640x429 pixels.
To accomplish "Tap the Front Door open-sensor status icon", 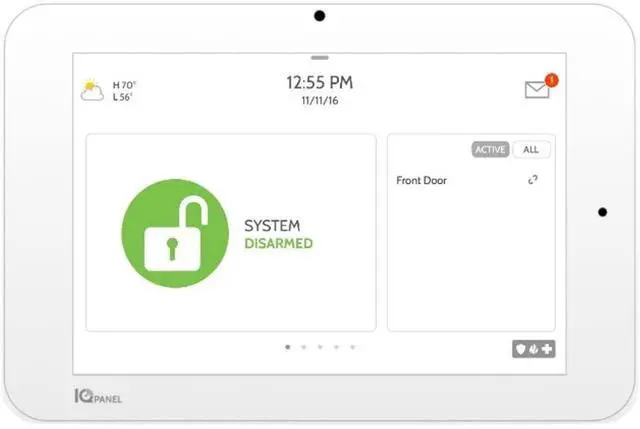I will point(533,180).
